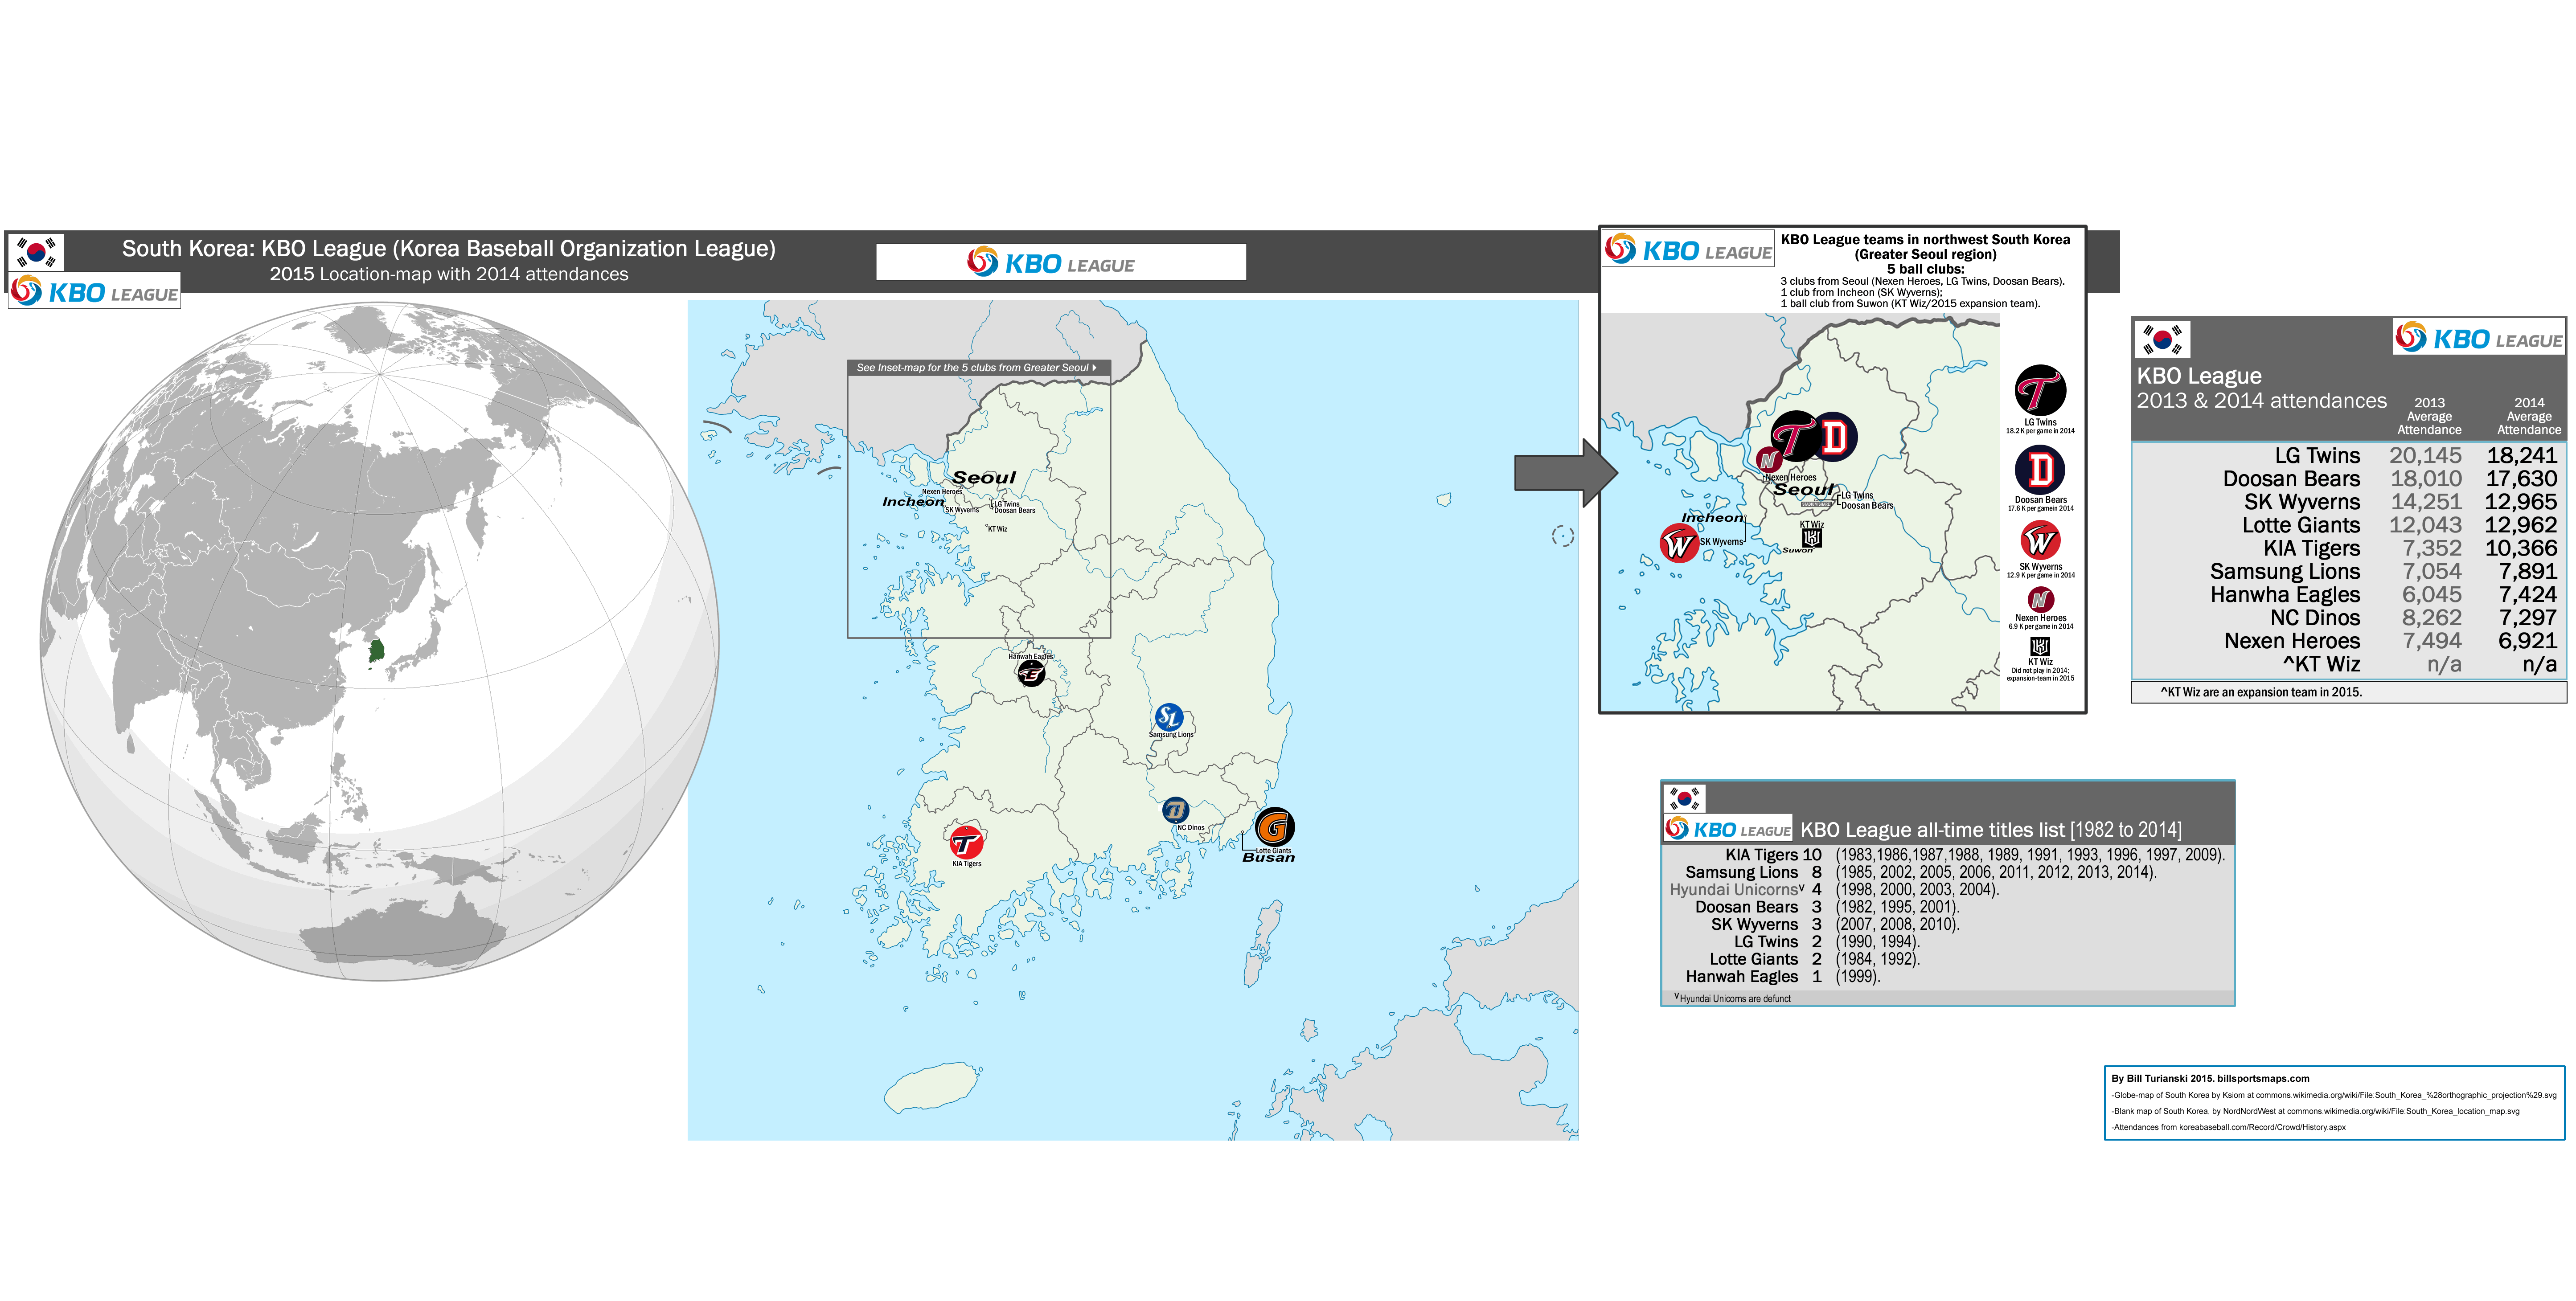
Task: Click the Lotte Giants logo near Busan
Action: [x=1274, y=827]
